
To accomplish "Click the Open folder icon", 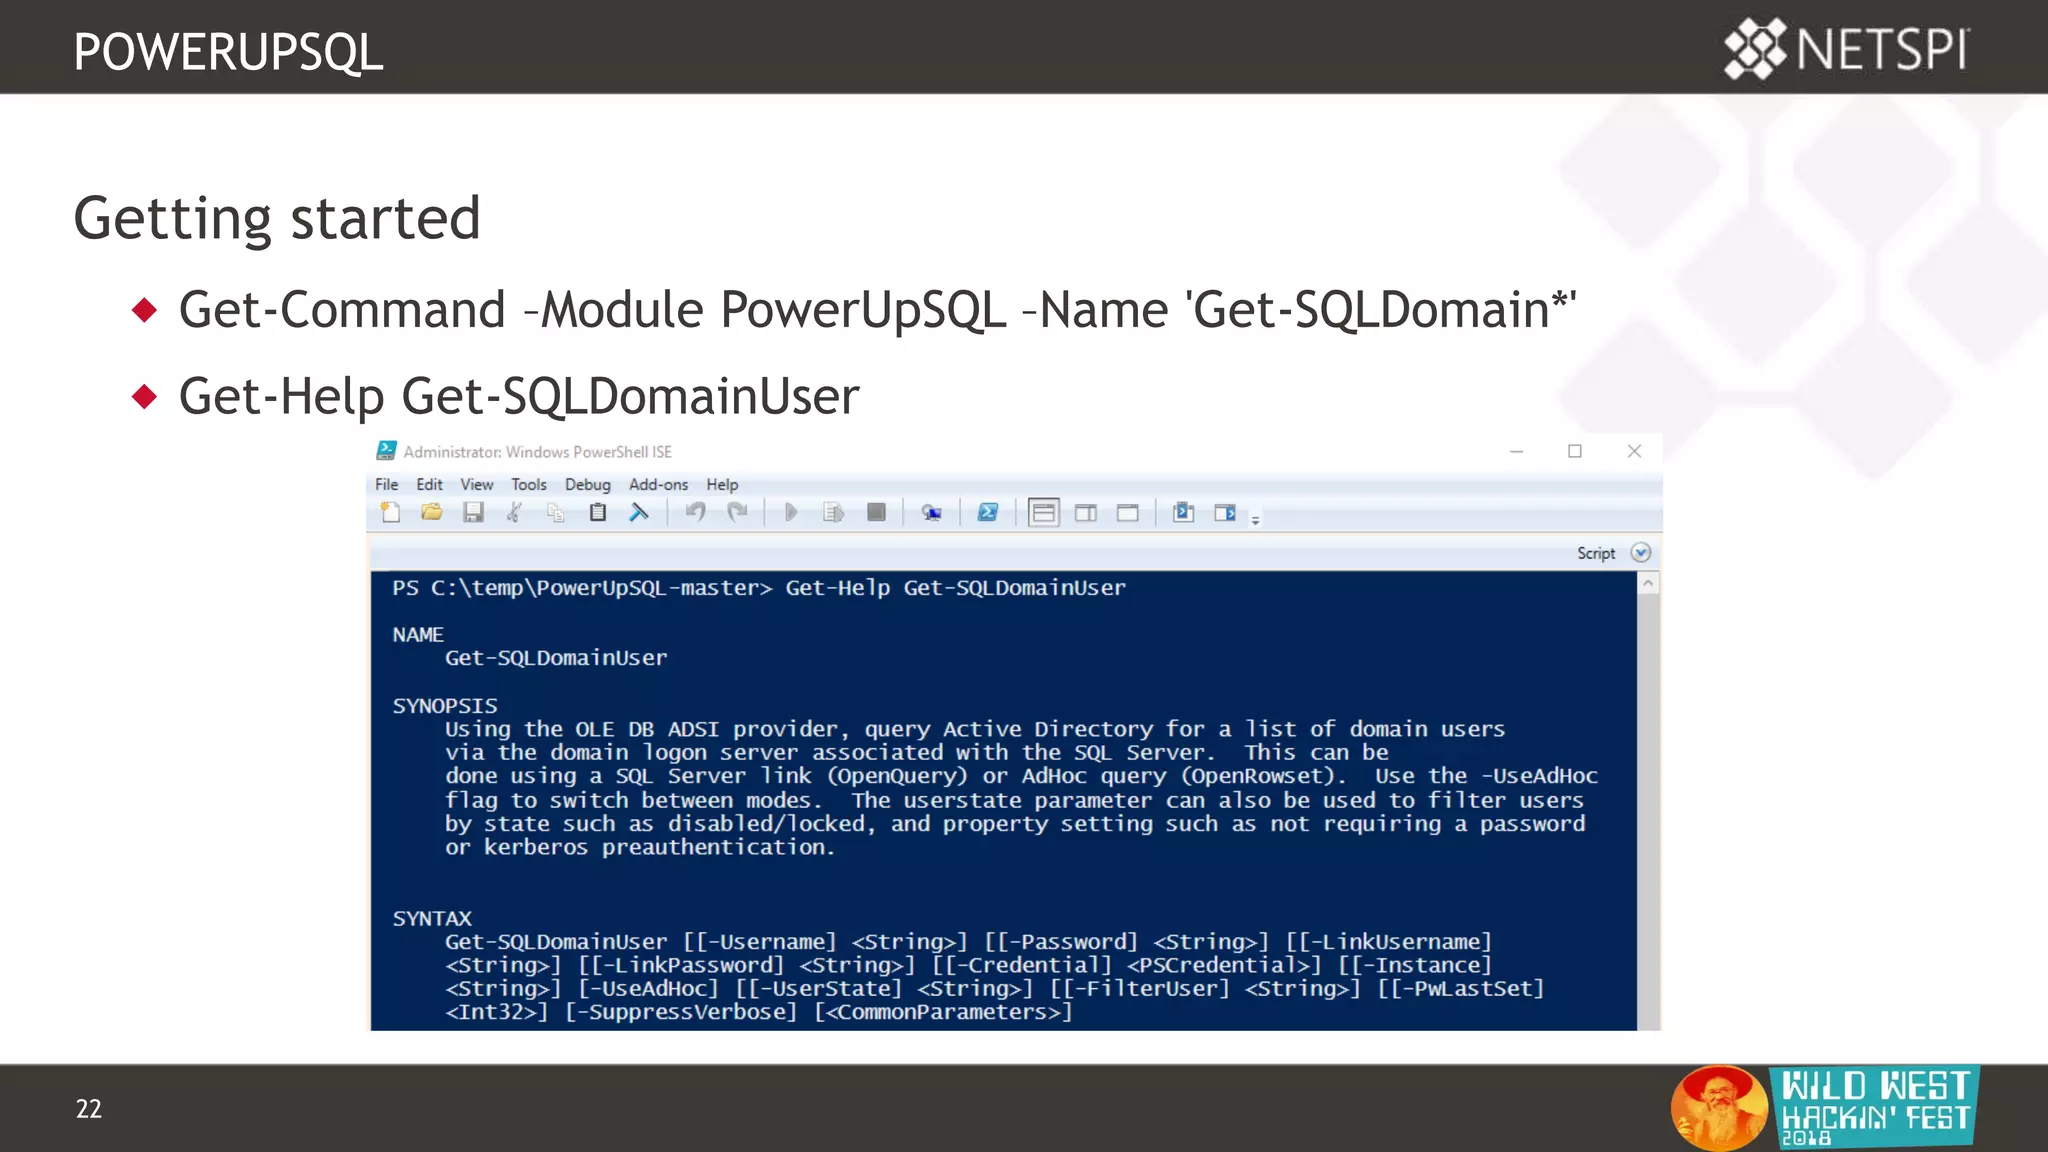I will [x=432, y=513].
